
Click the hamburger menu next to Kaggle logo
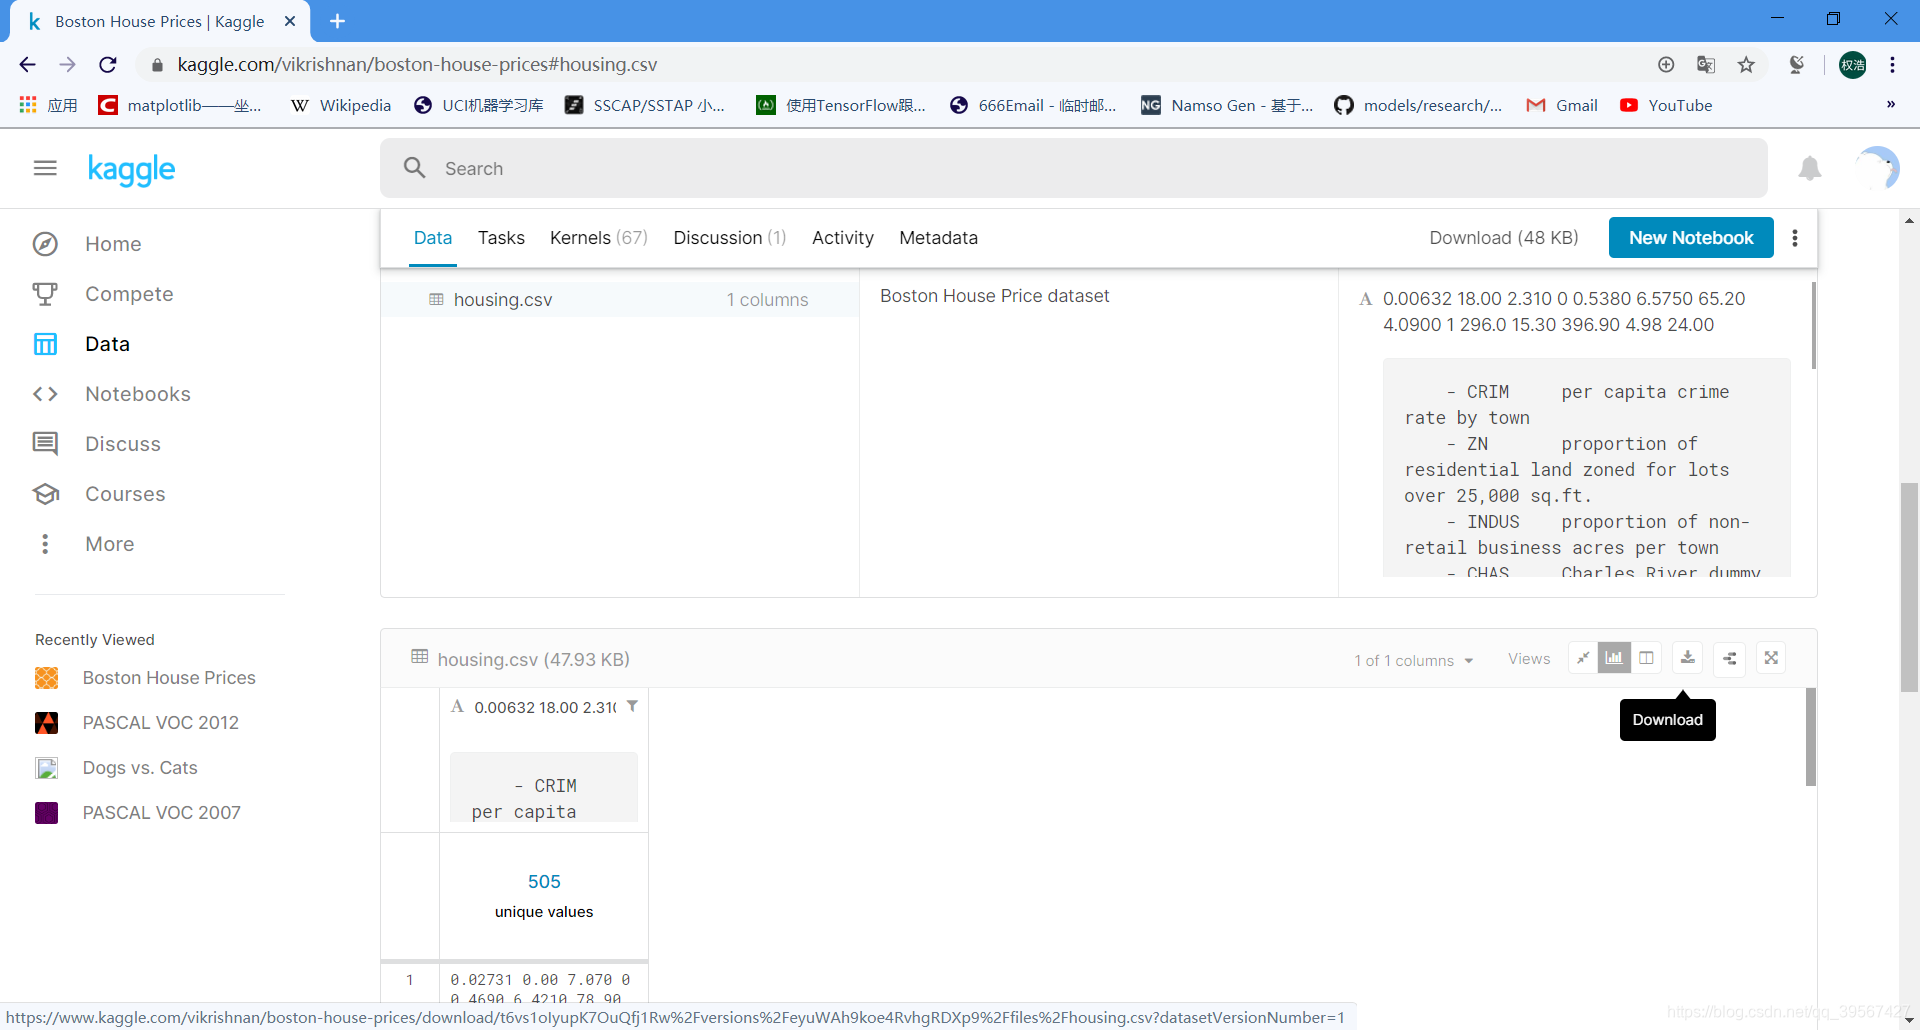tap(44, 168)
